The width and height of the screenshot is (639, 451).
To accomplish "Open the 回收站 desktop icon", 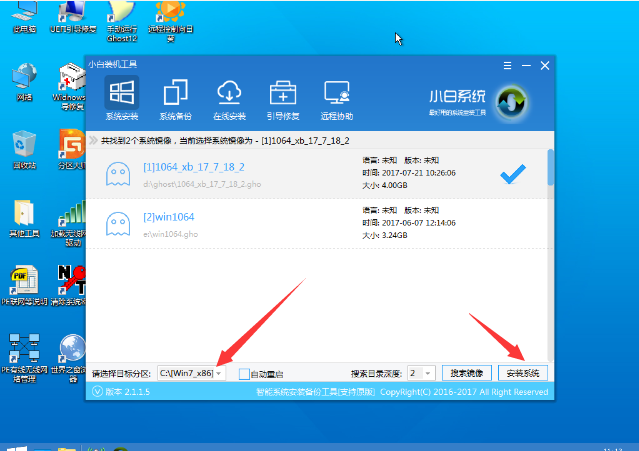I will 24,150.
